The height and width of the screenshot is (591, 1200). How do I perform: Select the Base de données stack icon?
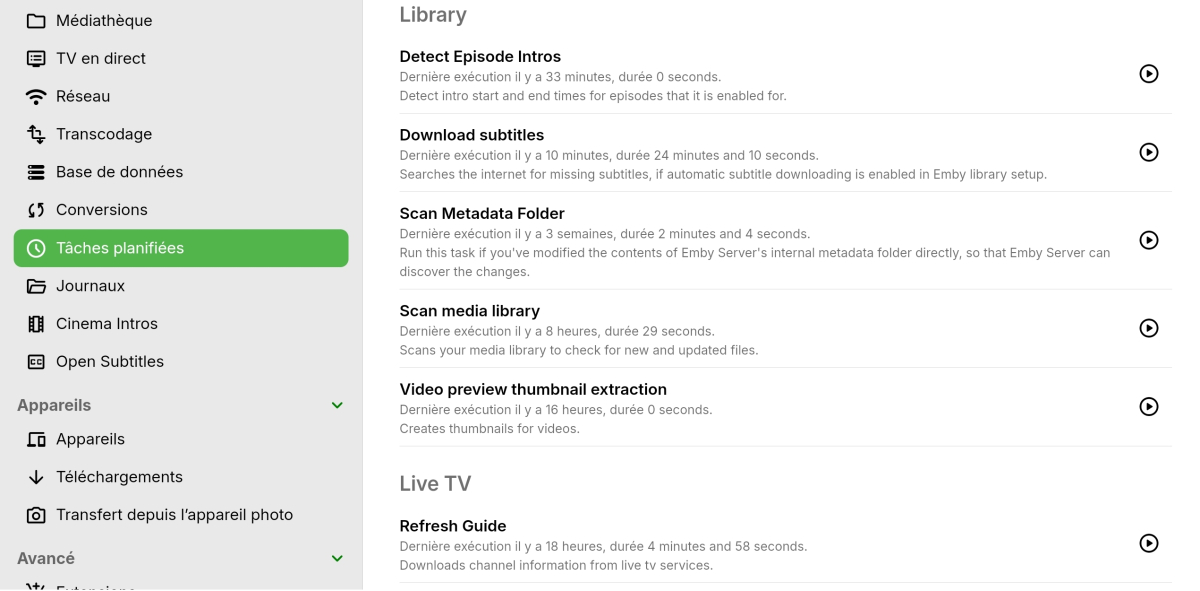point(35,172)
